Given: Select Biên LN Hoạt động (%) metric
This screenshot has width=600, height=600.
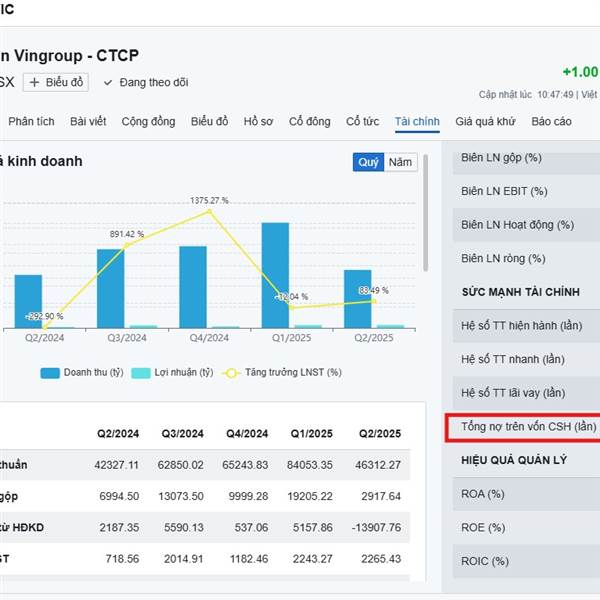Looking at the screenshot, I should [526, 225].
